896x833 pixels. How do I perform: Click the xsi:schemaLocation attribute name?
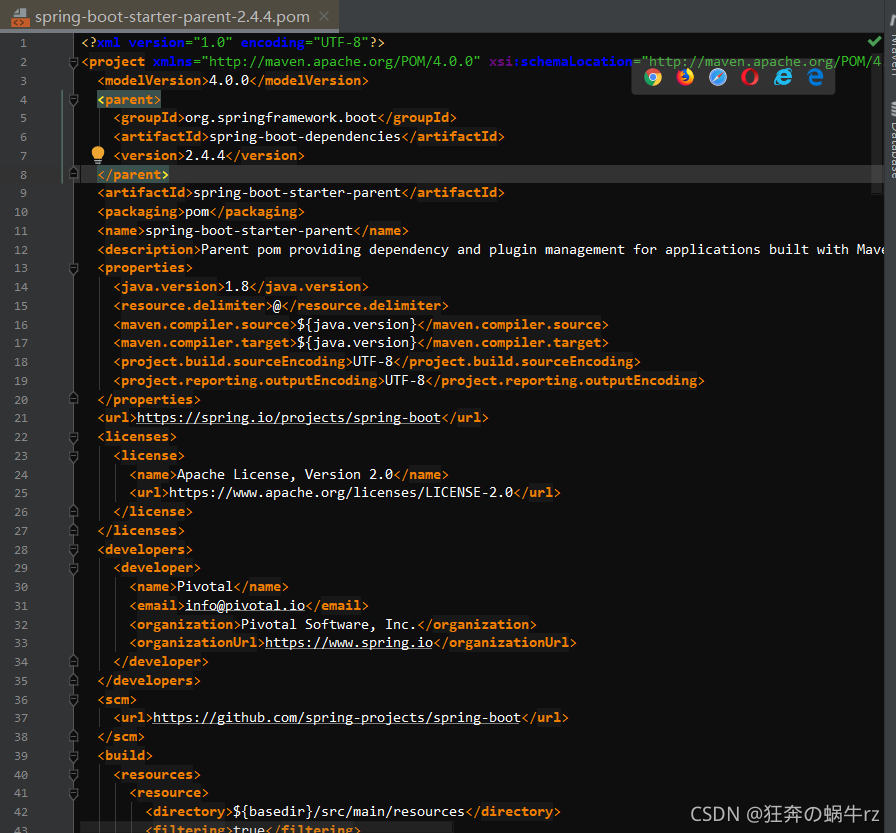tap(561, 61)
